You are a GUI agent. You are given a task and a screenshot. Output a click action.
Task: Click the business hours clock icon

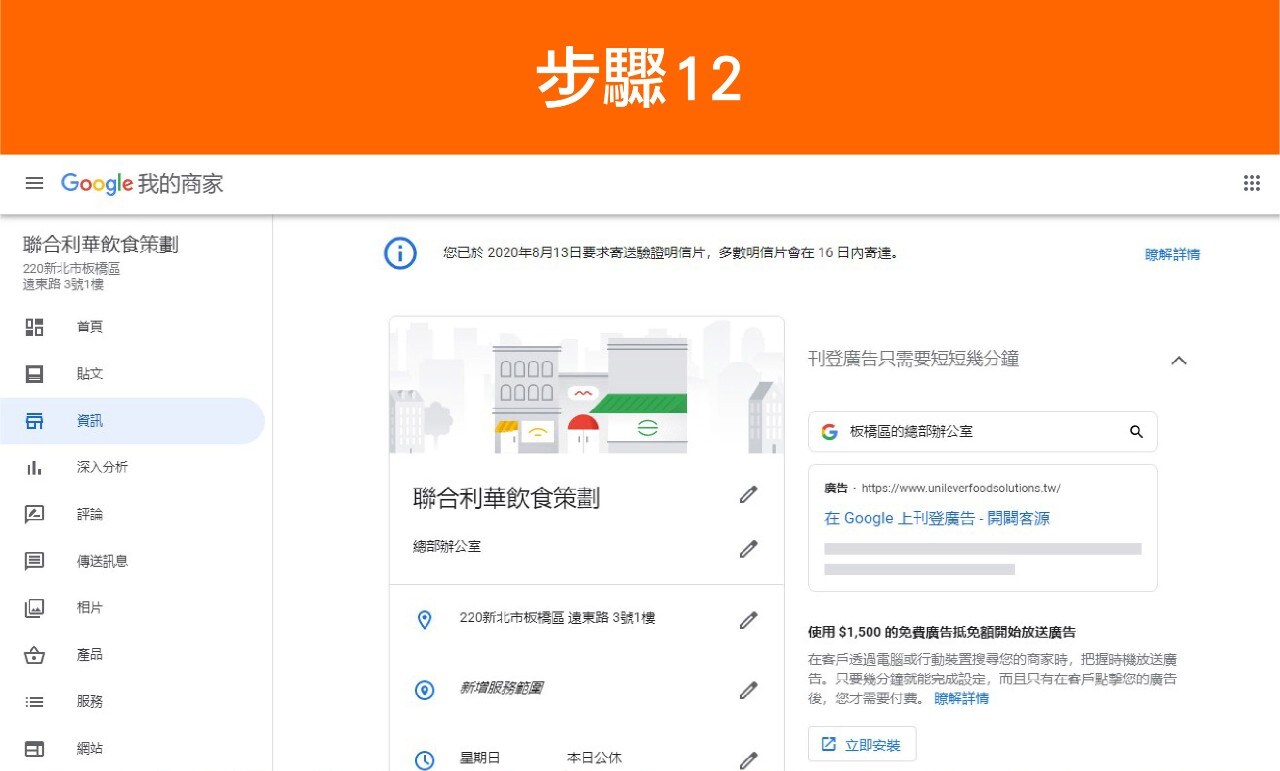click(424, 760)
